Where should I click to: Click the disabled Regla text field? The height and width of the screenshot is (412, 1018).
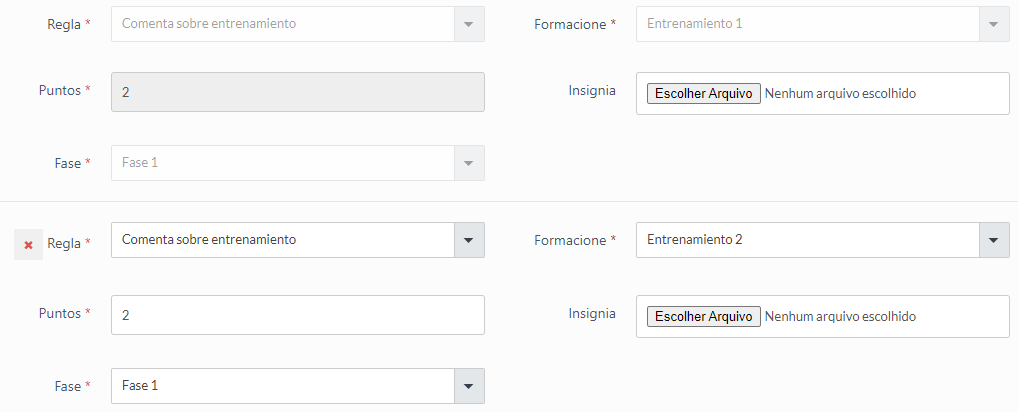click(x=282, y=23)
